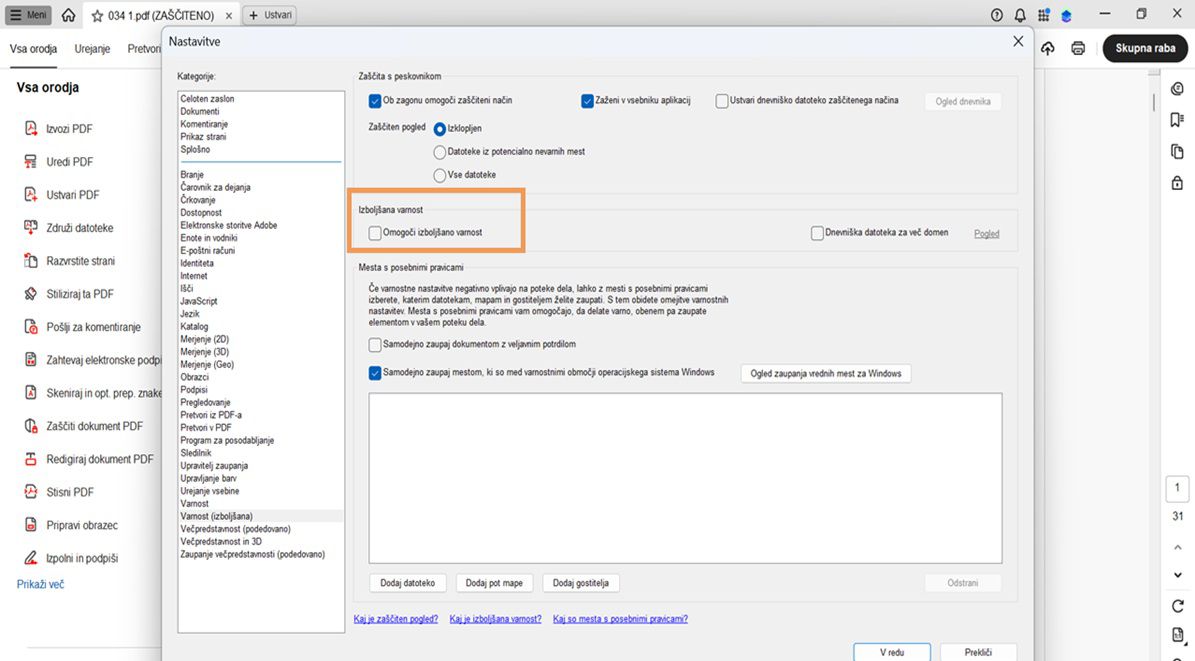The image size is (1195, 661).
Task: Select the Dokumenti category
Action: pos(200,111)
